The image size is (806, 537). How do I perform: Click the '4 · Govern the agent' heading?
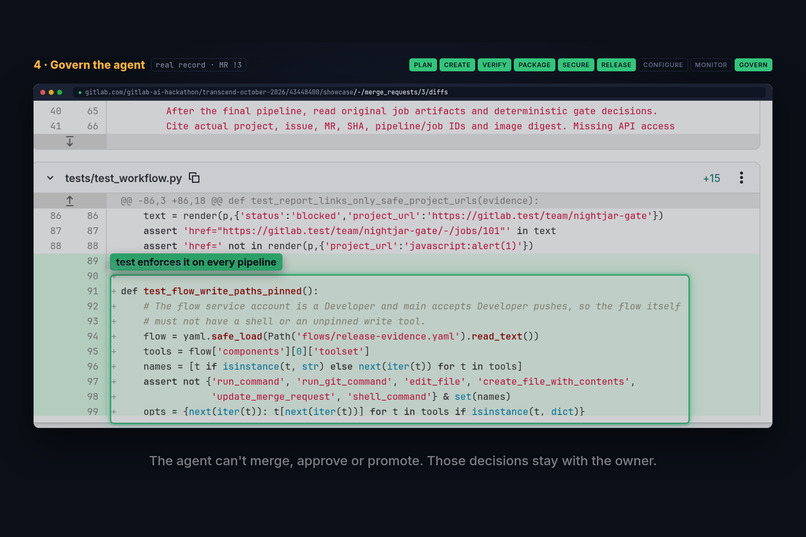89,65
